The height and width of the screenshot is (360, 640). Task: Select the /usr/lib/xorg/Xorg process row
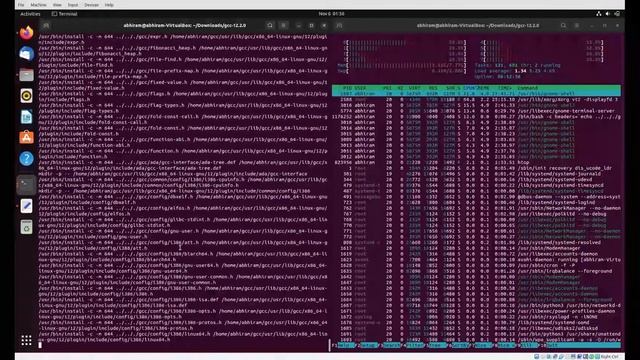(476, 99)
